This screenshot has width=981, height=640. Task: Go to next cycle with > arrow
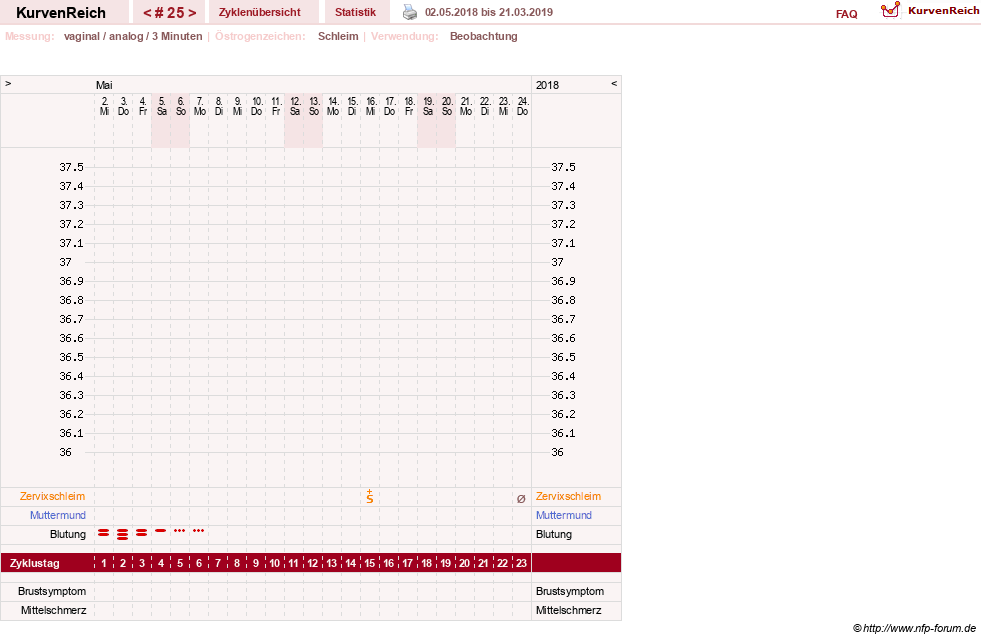click(x=192, y=13)
